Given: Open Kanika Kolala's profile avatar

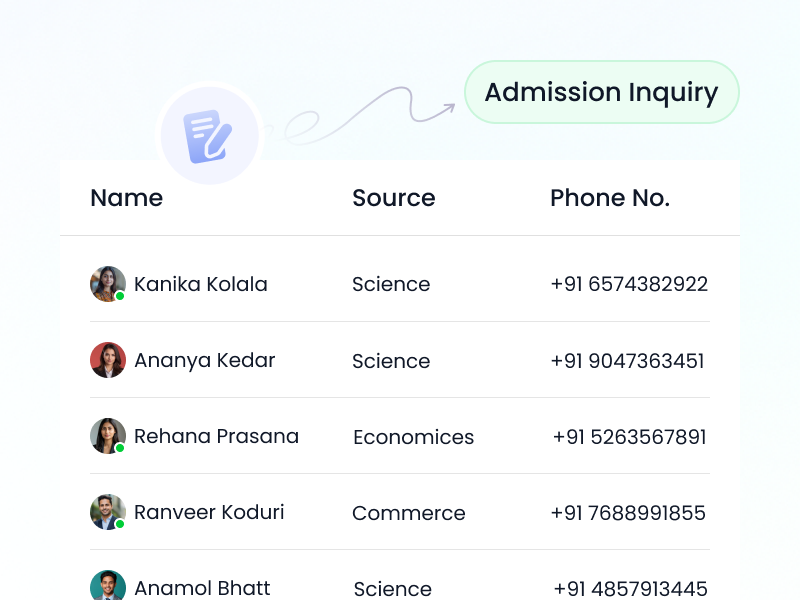Looking at the screenshot, I should tap(107, 284).
